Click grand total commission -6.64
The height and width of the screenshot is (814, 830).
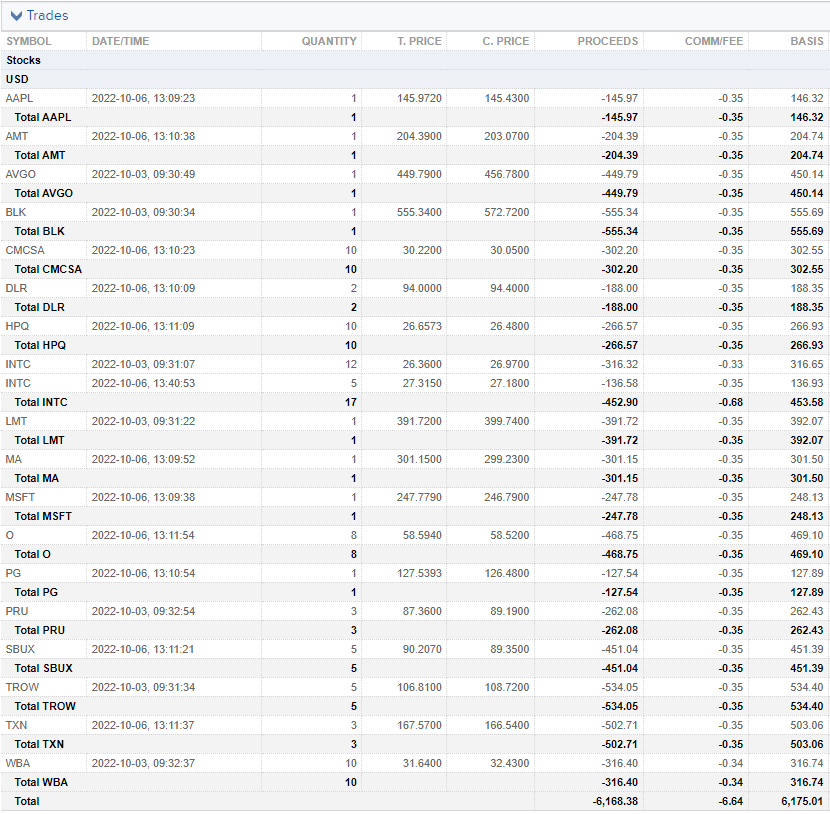(x=731, y=803)
